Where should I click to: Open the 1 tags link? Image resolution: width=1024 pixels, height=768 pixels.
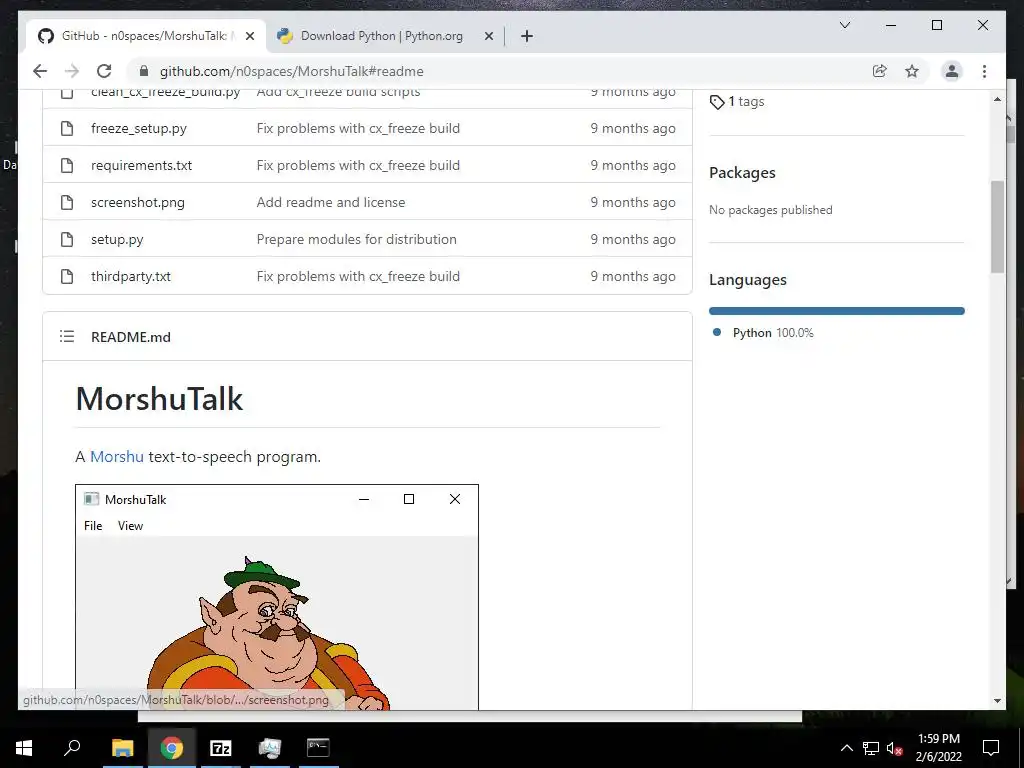pyautogui.click(x=737, y=101)
